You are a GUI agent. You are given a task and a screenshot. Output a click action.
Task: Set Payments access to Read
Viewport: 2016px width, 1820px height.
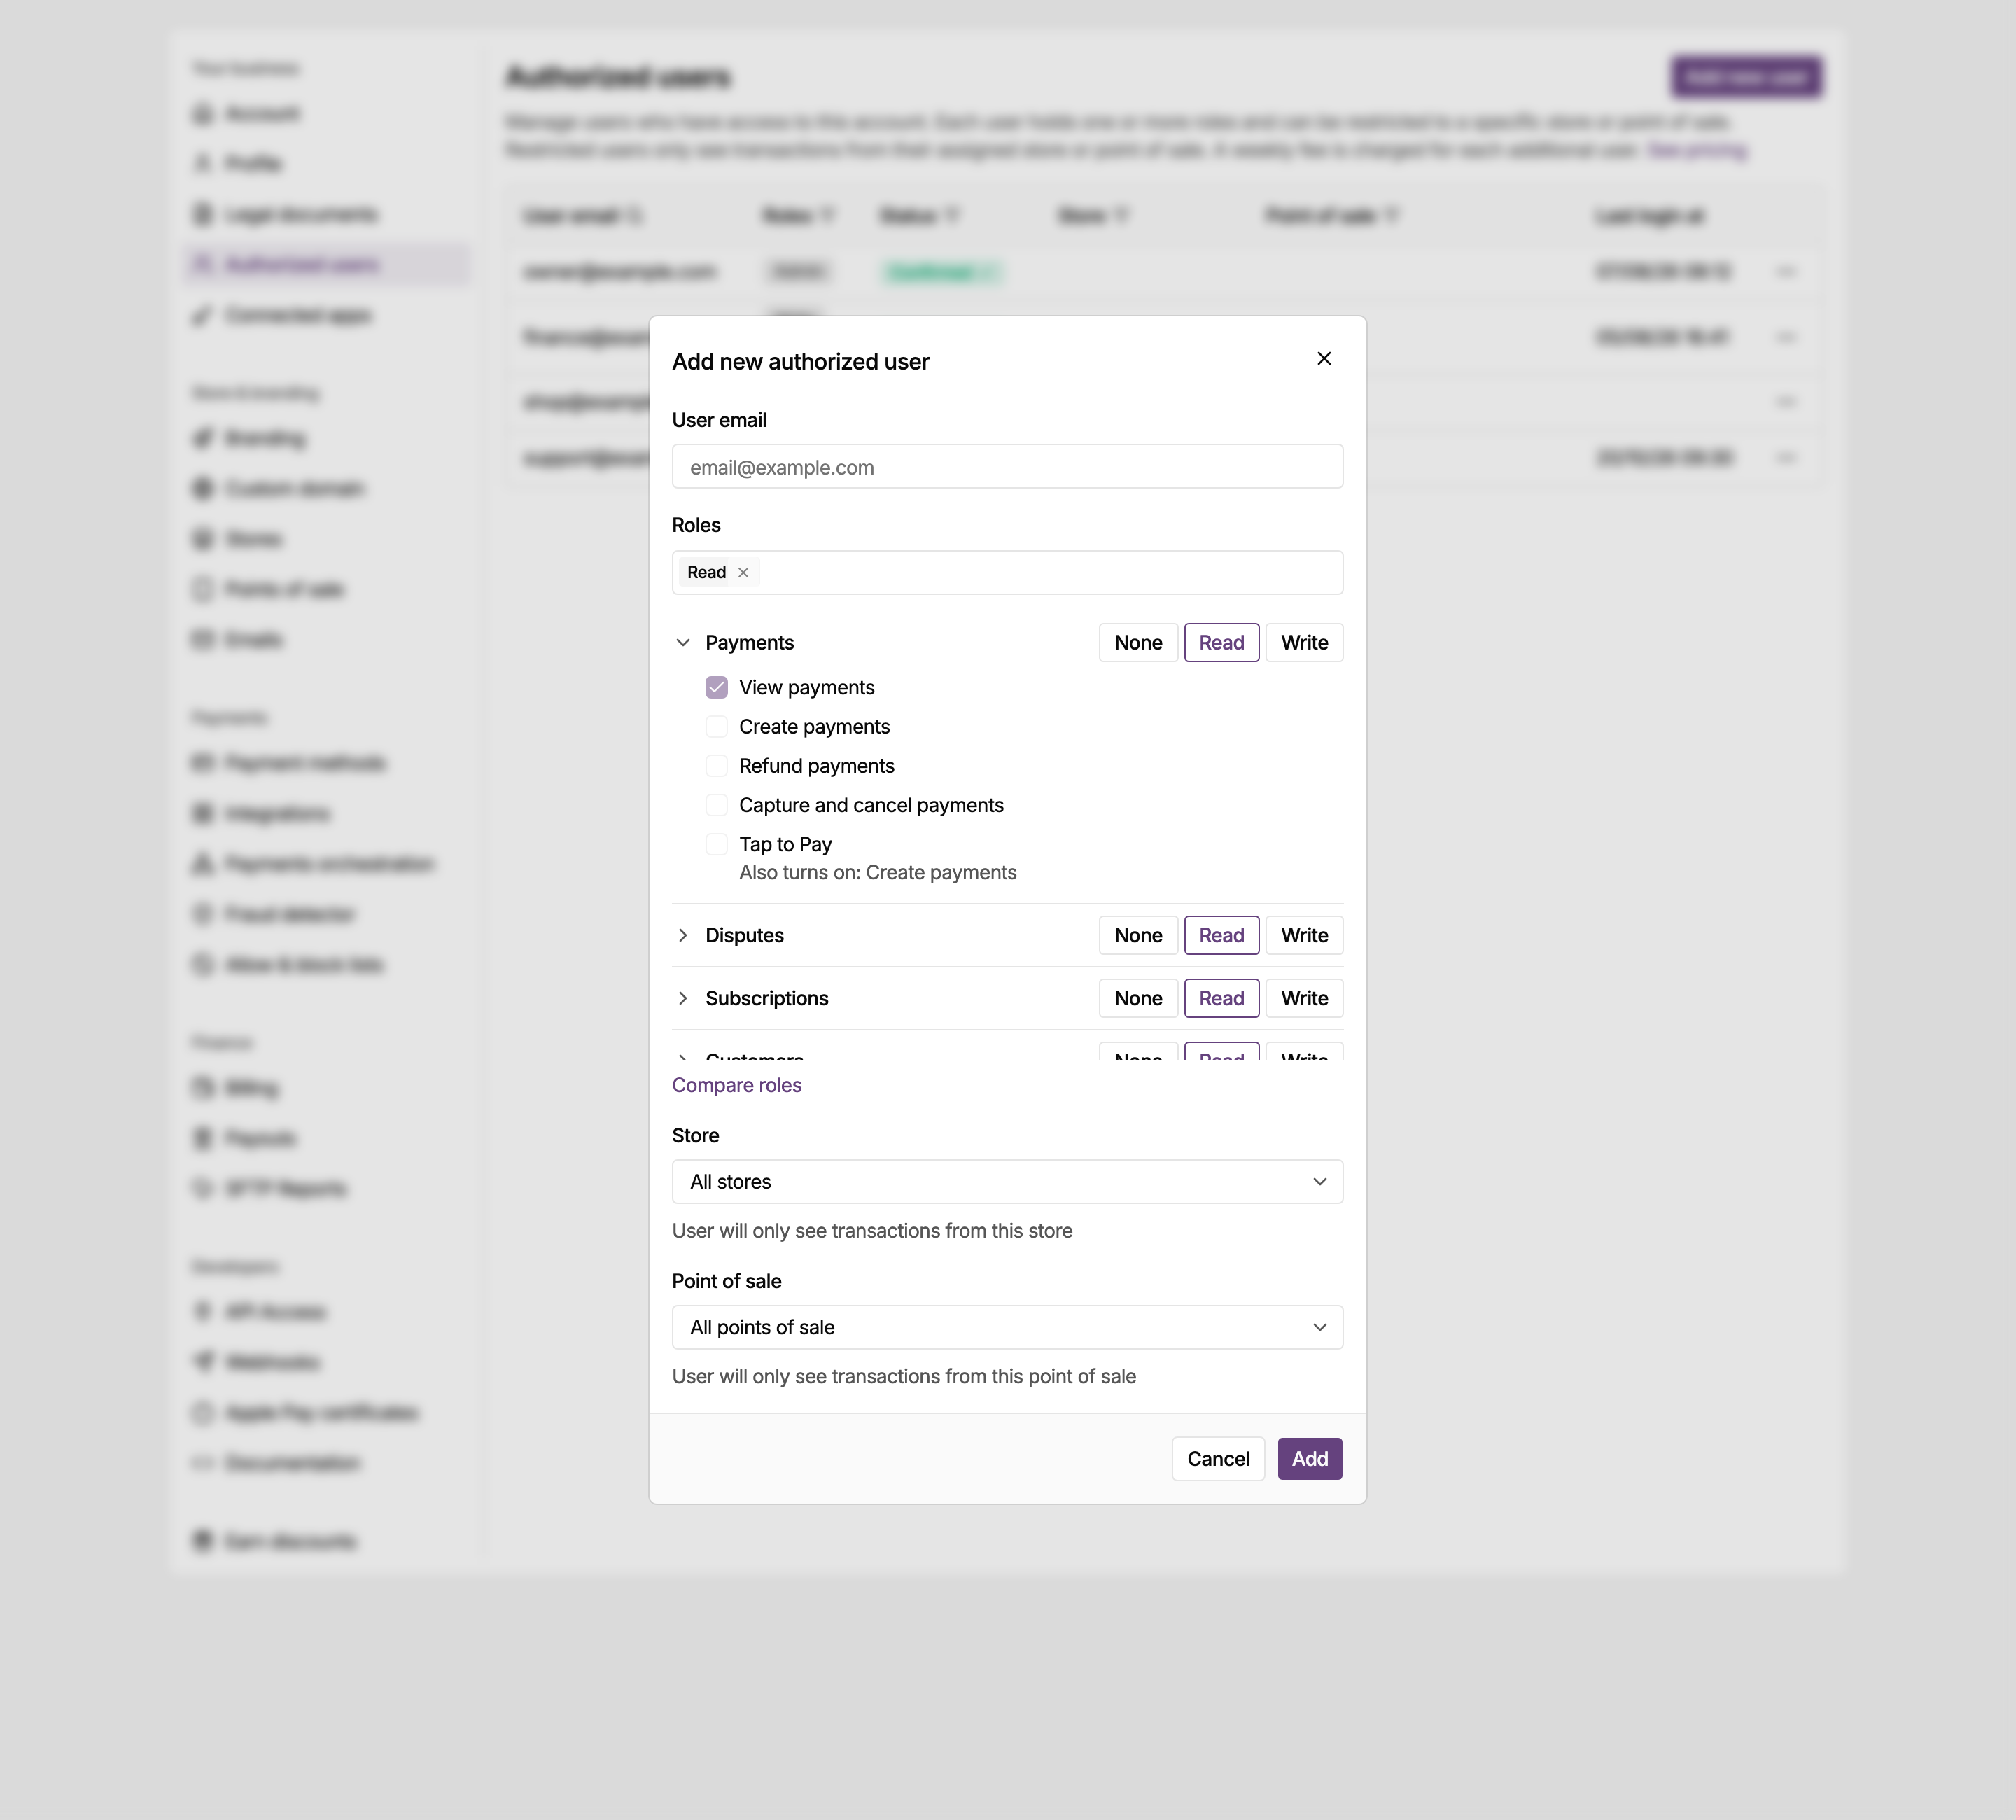[1221, 643]
